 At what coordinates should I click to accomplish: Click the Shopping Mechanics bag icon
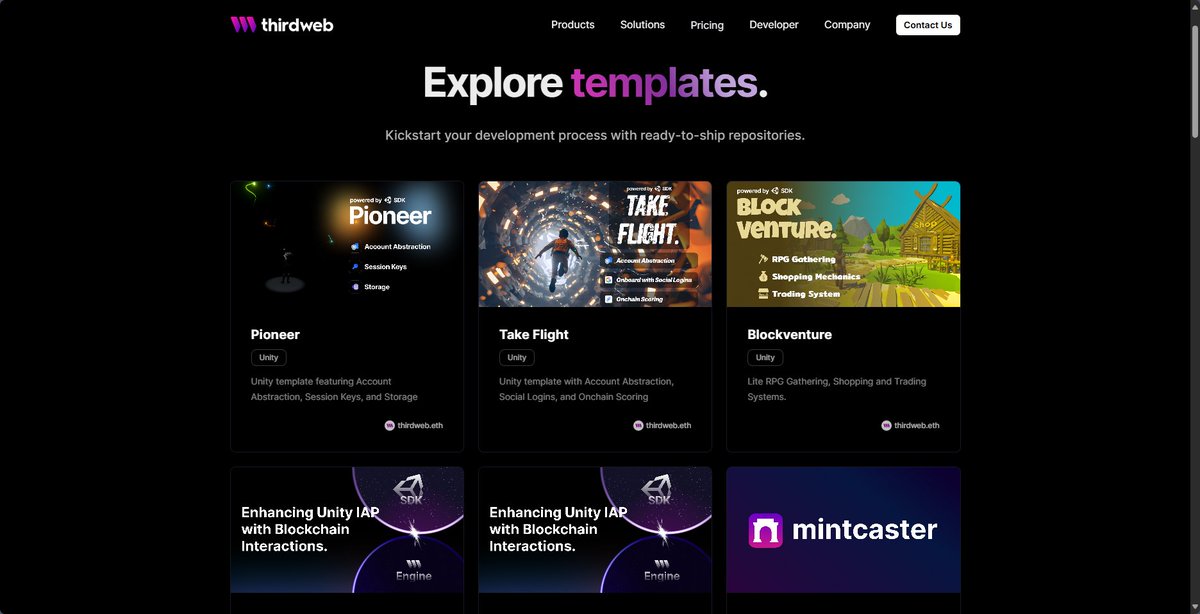point(763,276)
